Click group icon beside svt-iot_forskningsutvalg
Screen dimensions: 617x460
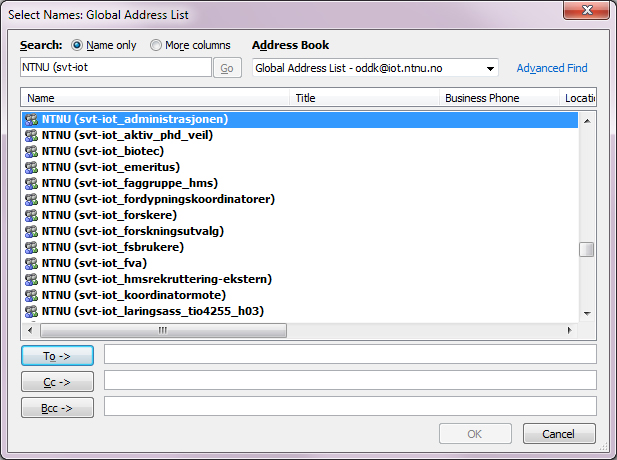(31, 231)
